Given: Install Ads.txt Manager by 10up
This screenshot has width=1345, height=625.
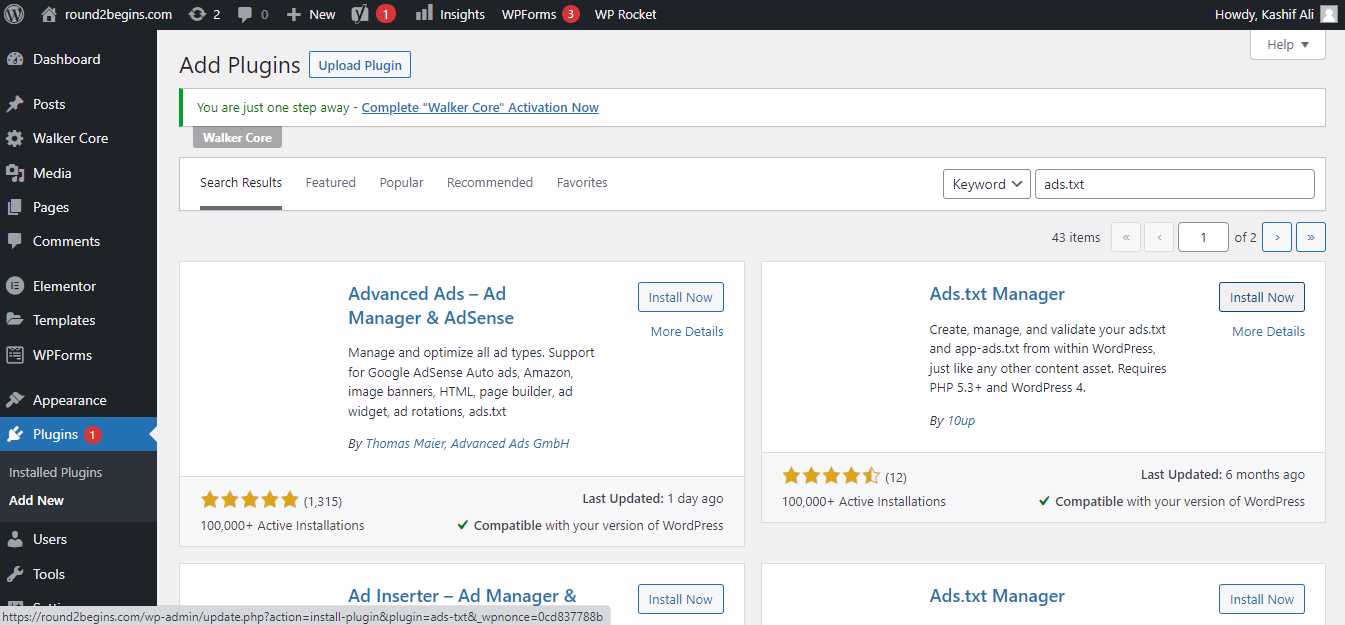Looking at the screenshot, I should (x=1262, y=297).
